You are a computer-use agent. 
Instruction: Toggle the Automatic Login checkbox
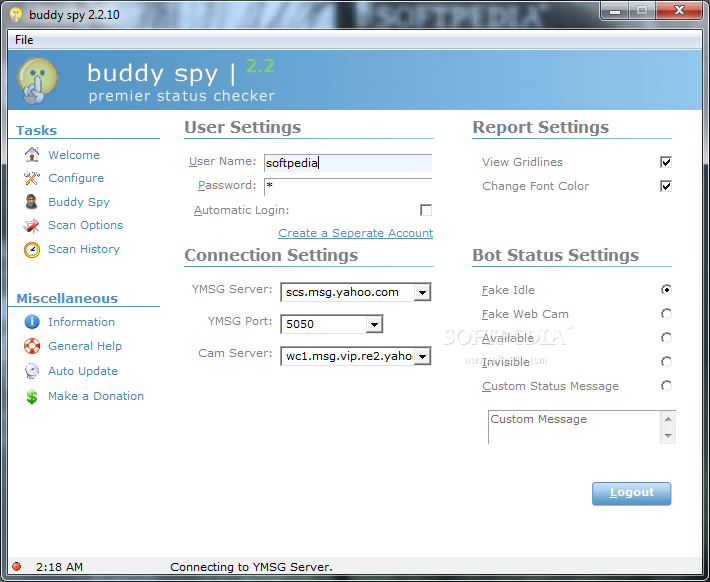[x=426, y=210]
